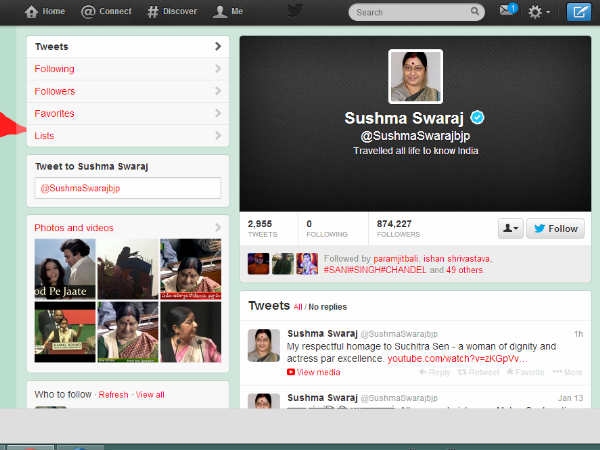Screen dimensions: 600x450
Task: Click the chevron beside Following
Action: (x=218, y=68)
